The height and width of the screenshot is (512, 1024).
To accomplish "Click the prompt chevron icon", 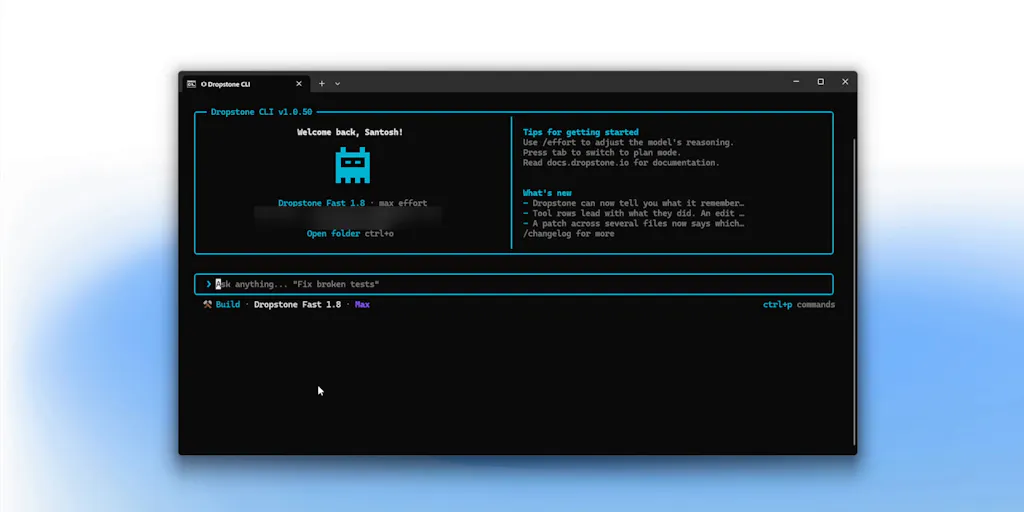I will [x=208, y=284].
